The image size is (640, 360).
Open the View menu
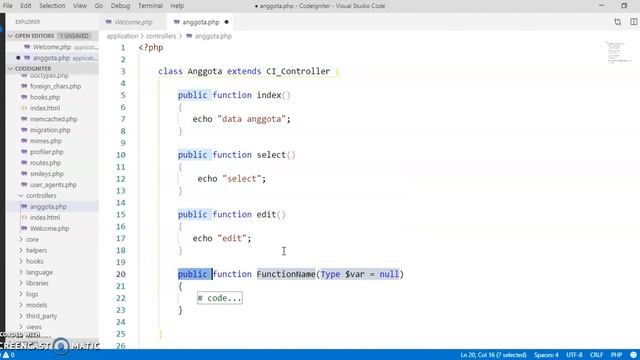coord(80,6)
